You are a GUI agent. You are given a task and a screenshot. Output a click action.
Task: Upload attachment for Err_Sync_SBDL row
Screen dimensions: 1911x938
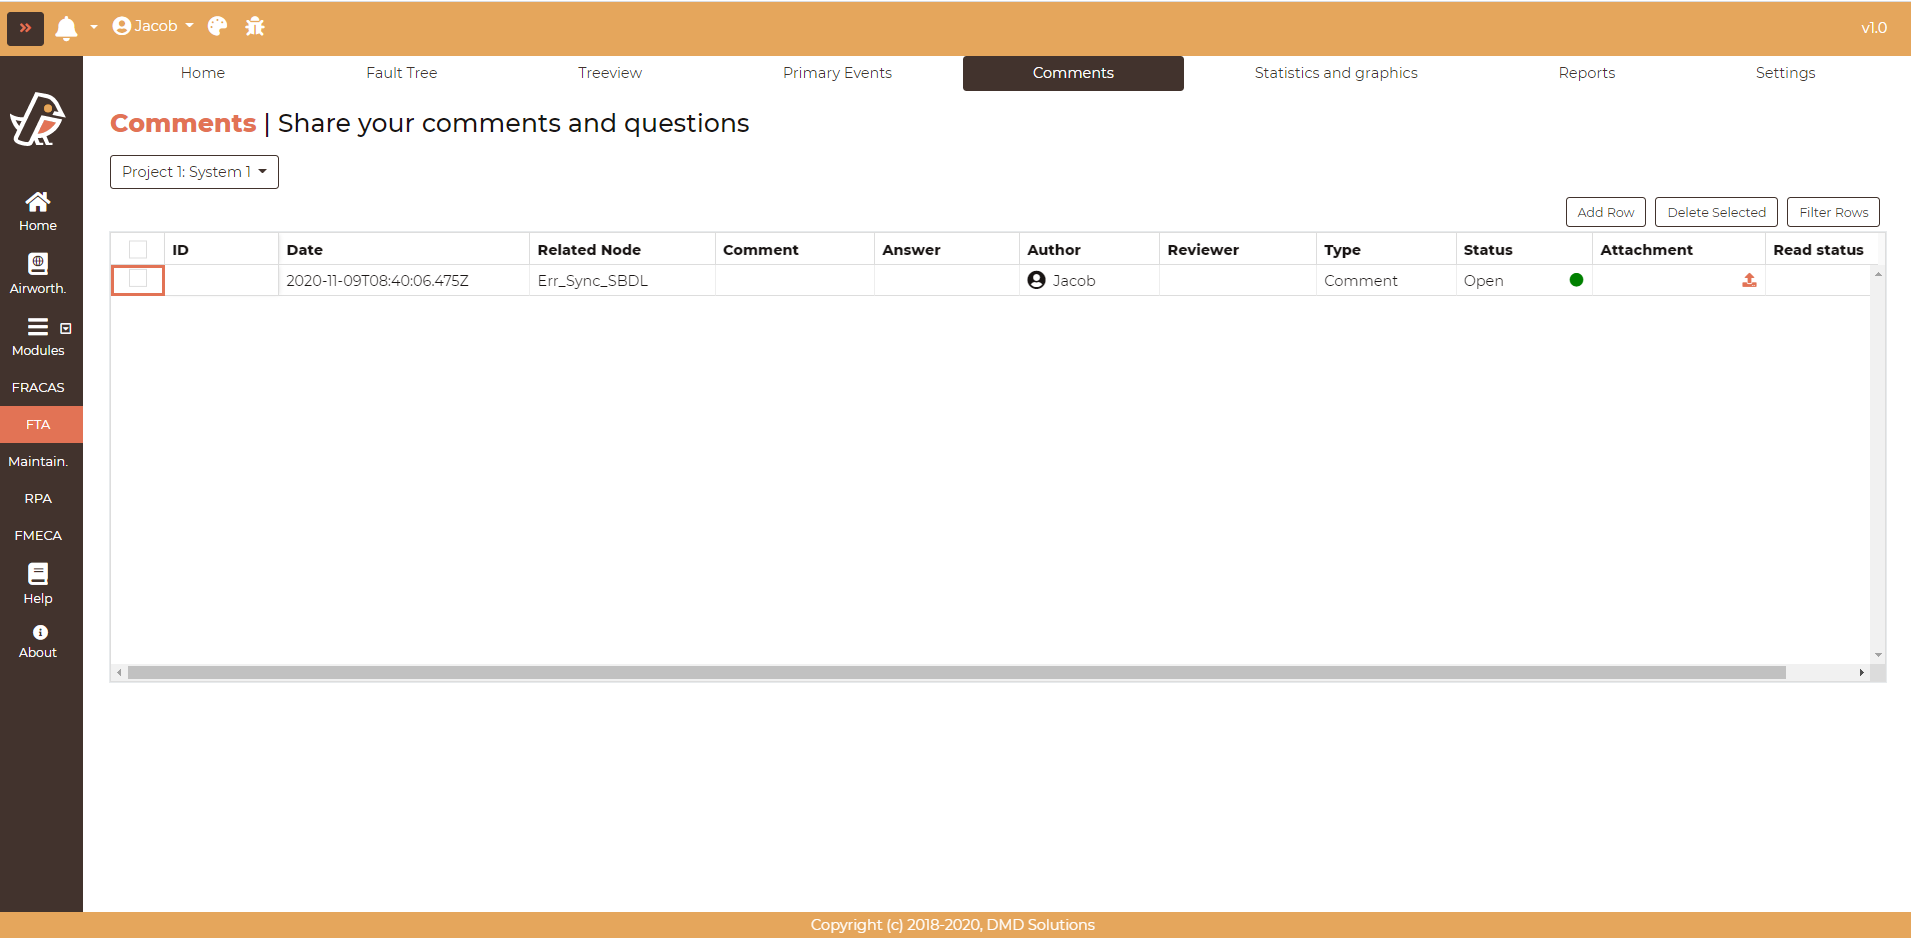(x=1748, y=281)
